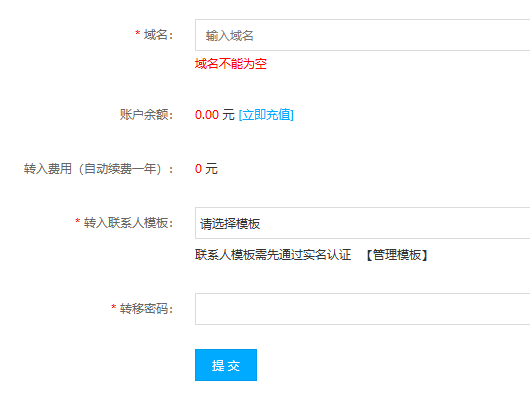Screen dimensions: 530x403
Task: Select the 账户余额 label
Action: coord(146,115)
